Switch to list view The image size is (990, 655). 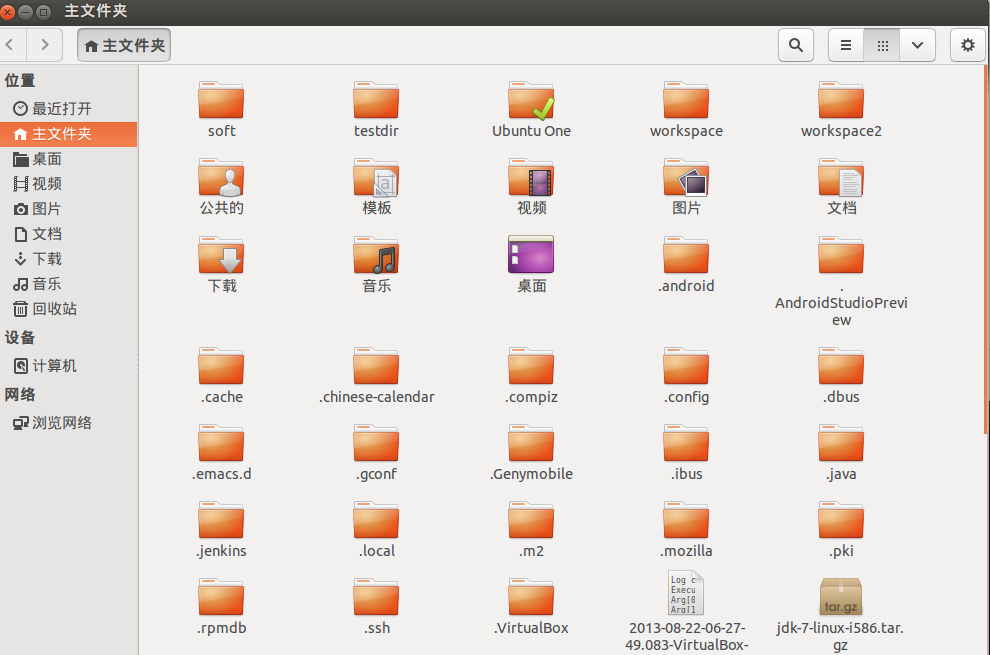(x=845, y=45)
